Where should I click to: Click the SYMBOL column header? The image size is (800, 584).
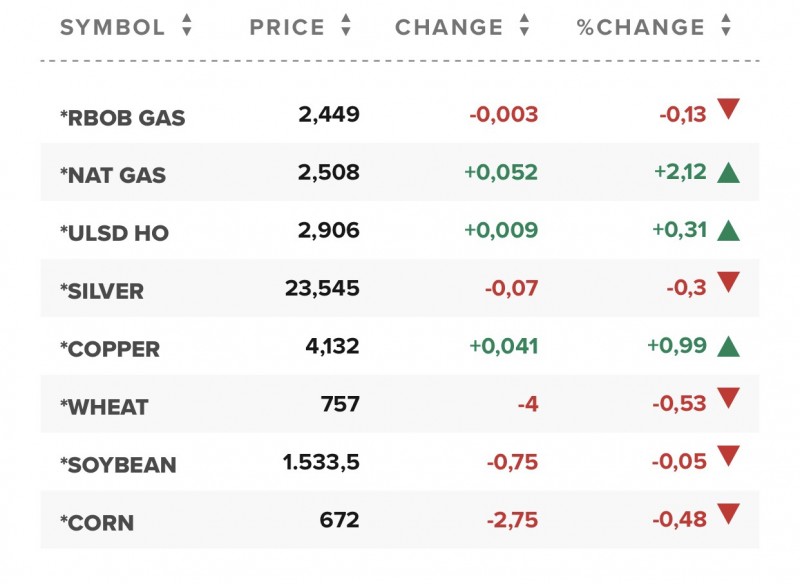pyautogui.click(x=113, y=27)
